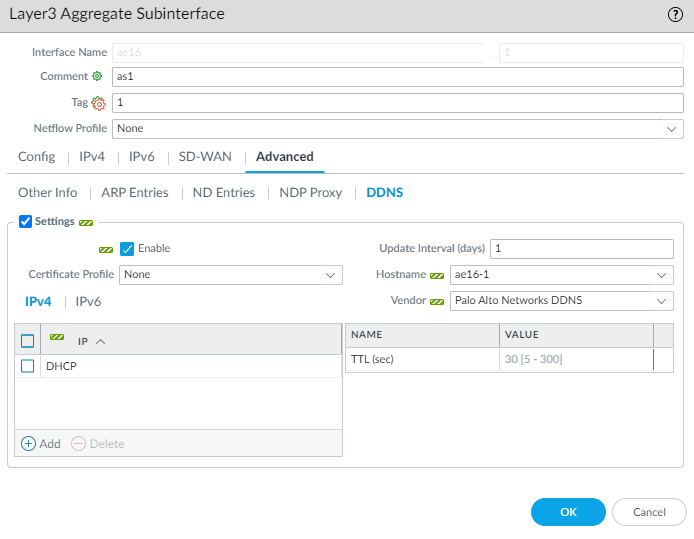694x539 pixels.
Task: Switch to the SD-WAN tab
Action: click(x=205, y=157)
